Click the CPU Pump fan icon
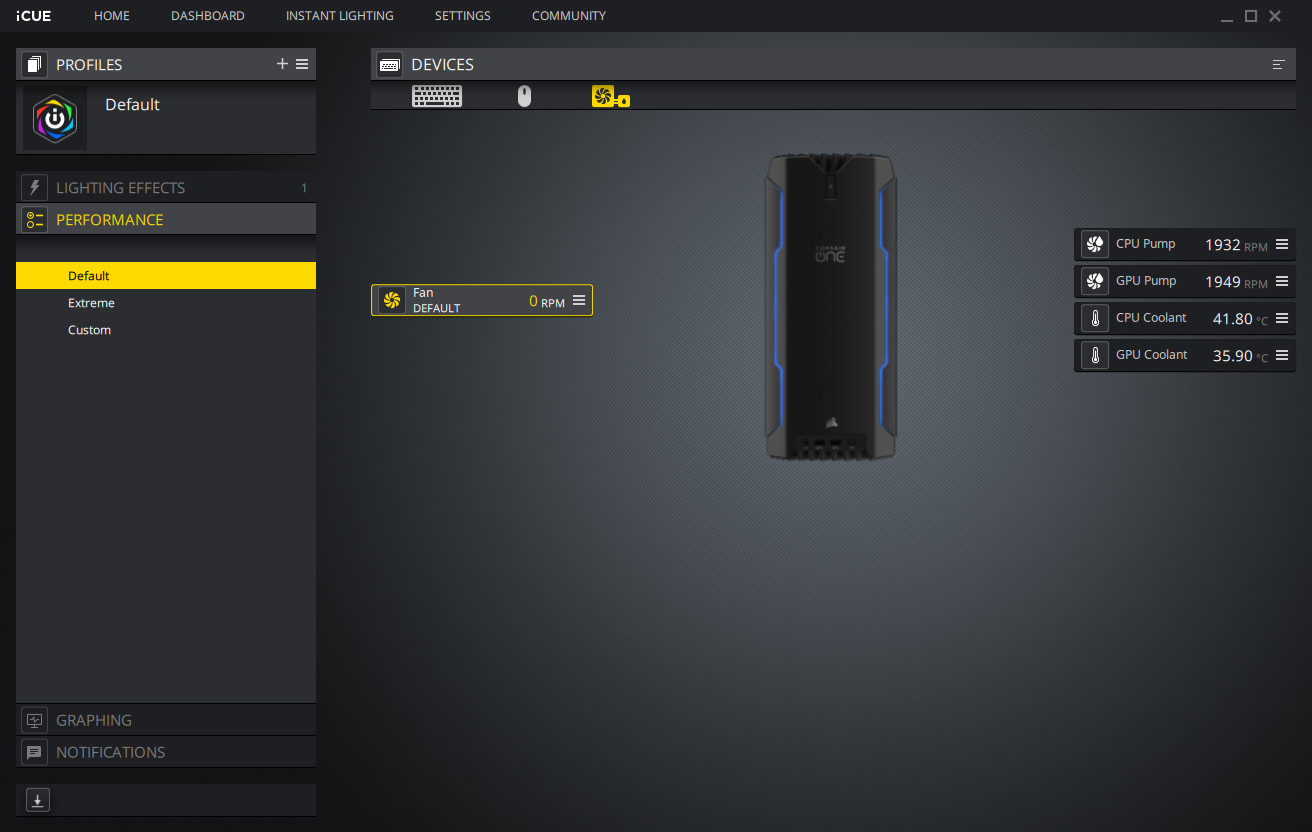This screenshot has width=1312, height=832. [x=1095, y=244]
